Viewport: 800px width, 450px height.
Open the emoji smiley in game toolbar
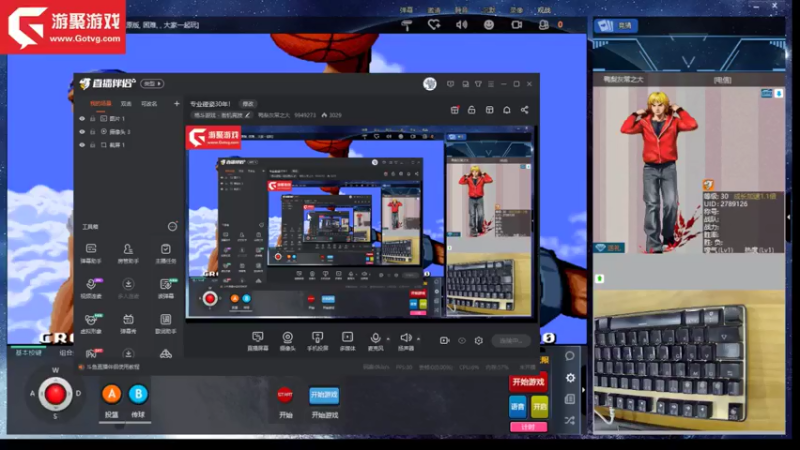[489, 24]
